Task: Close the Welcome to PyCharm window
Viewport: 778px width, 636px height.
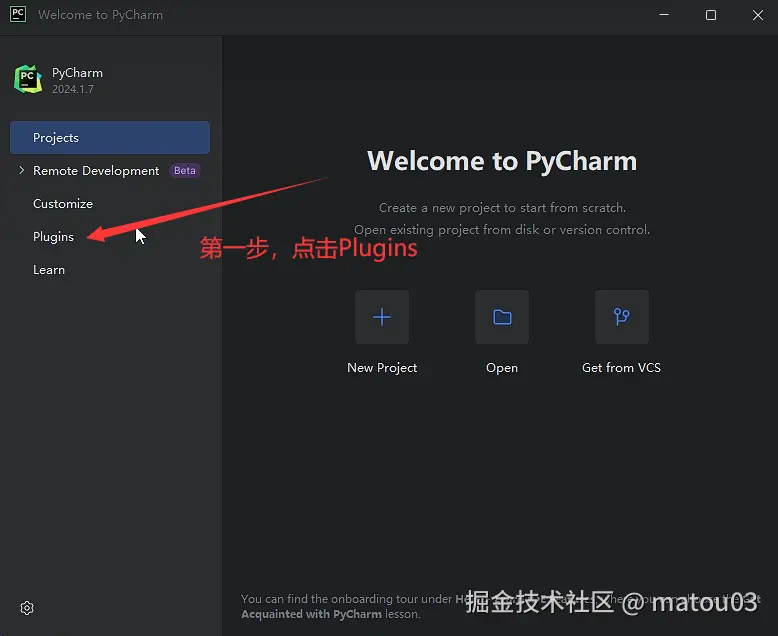Action: click(758, 15)
